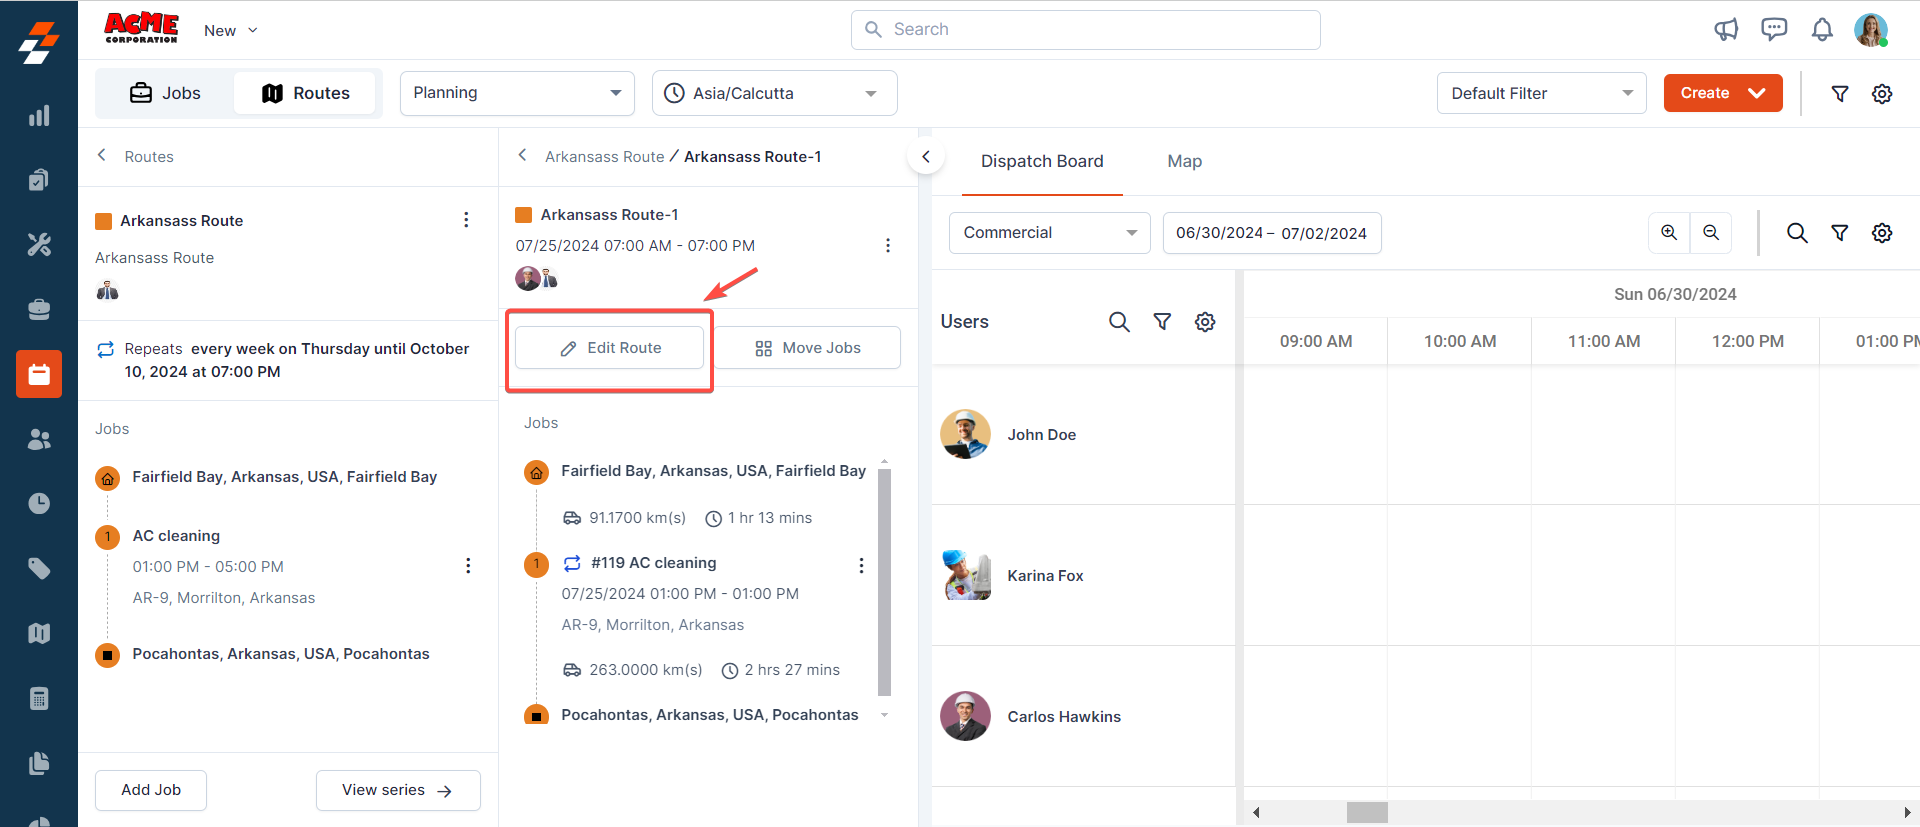Click the Users search magnifier icon
This screenshot has height=827, width=1920.
pyautogui.click(x=1119, y=322)
